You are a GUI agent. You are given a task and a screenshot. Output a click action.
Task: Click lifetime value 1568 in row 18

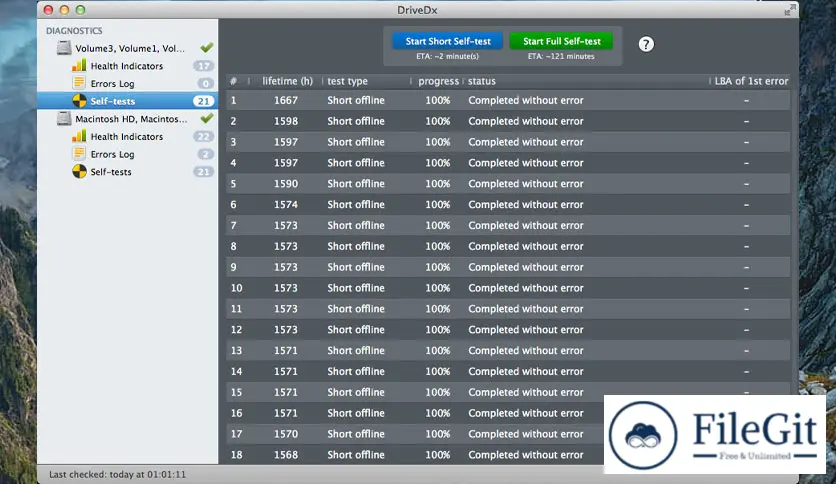pos(286,455)
